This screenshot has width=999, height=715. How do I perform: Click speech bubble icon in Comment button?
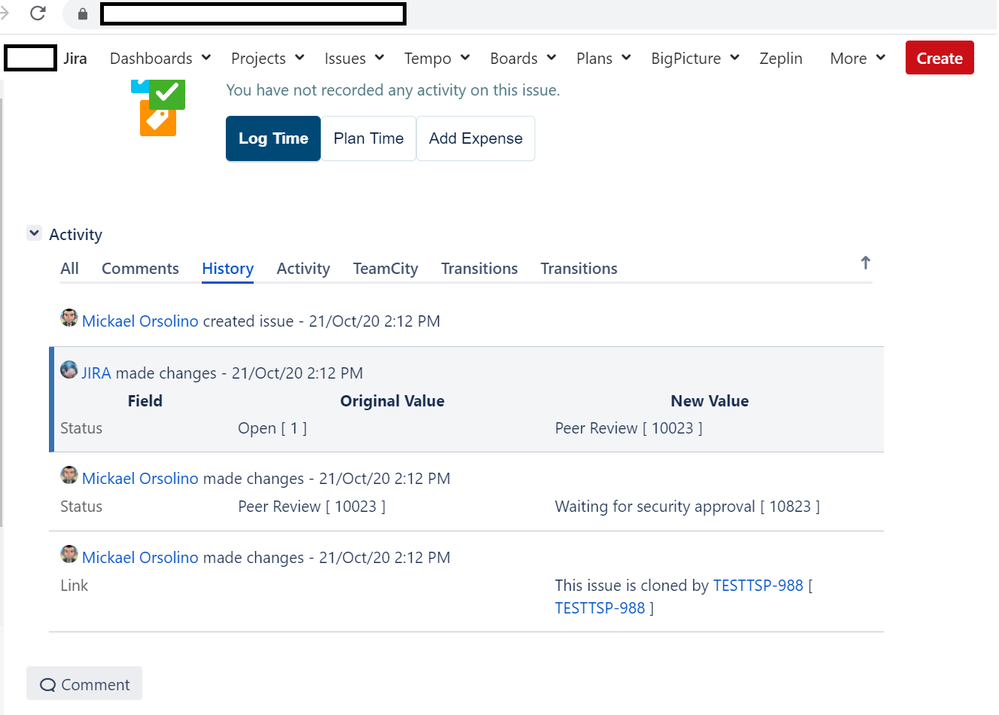coord(48,685)
